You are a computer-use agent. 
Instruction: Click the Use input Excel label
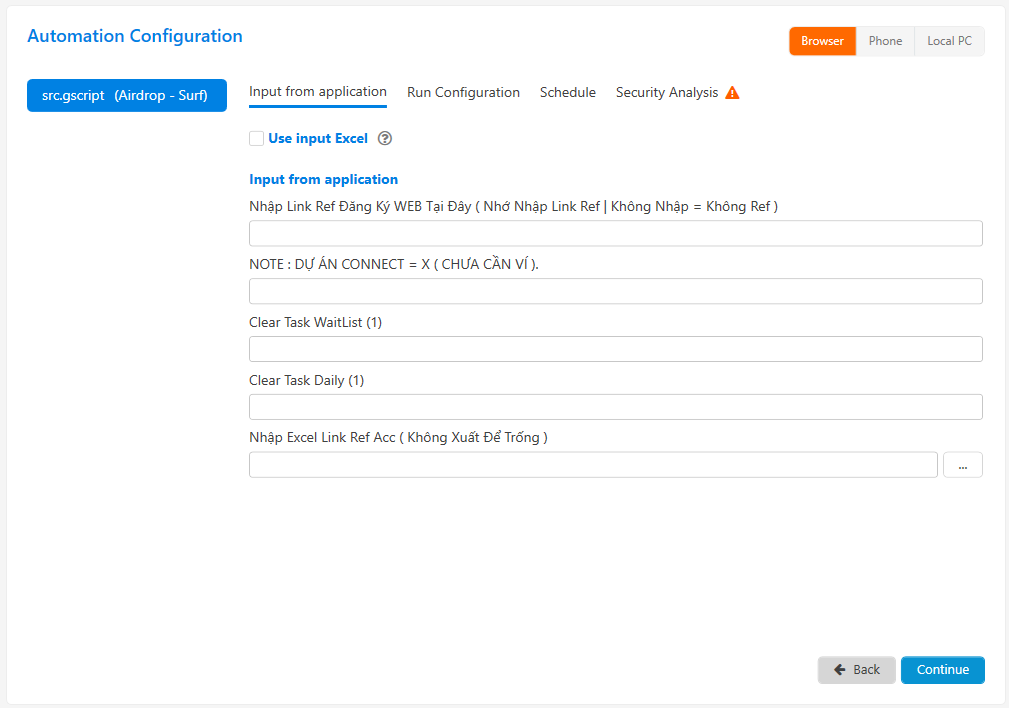click(318, 138)
